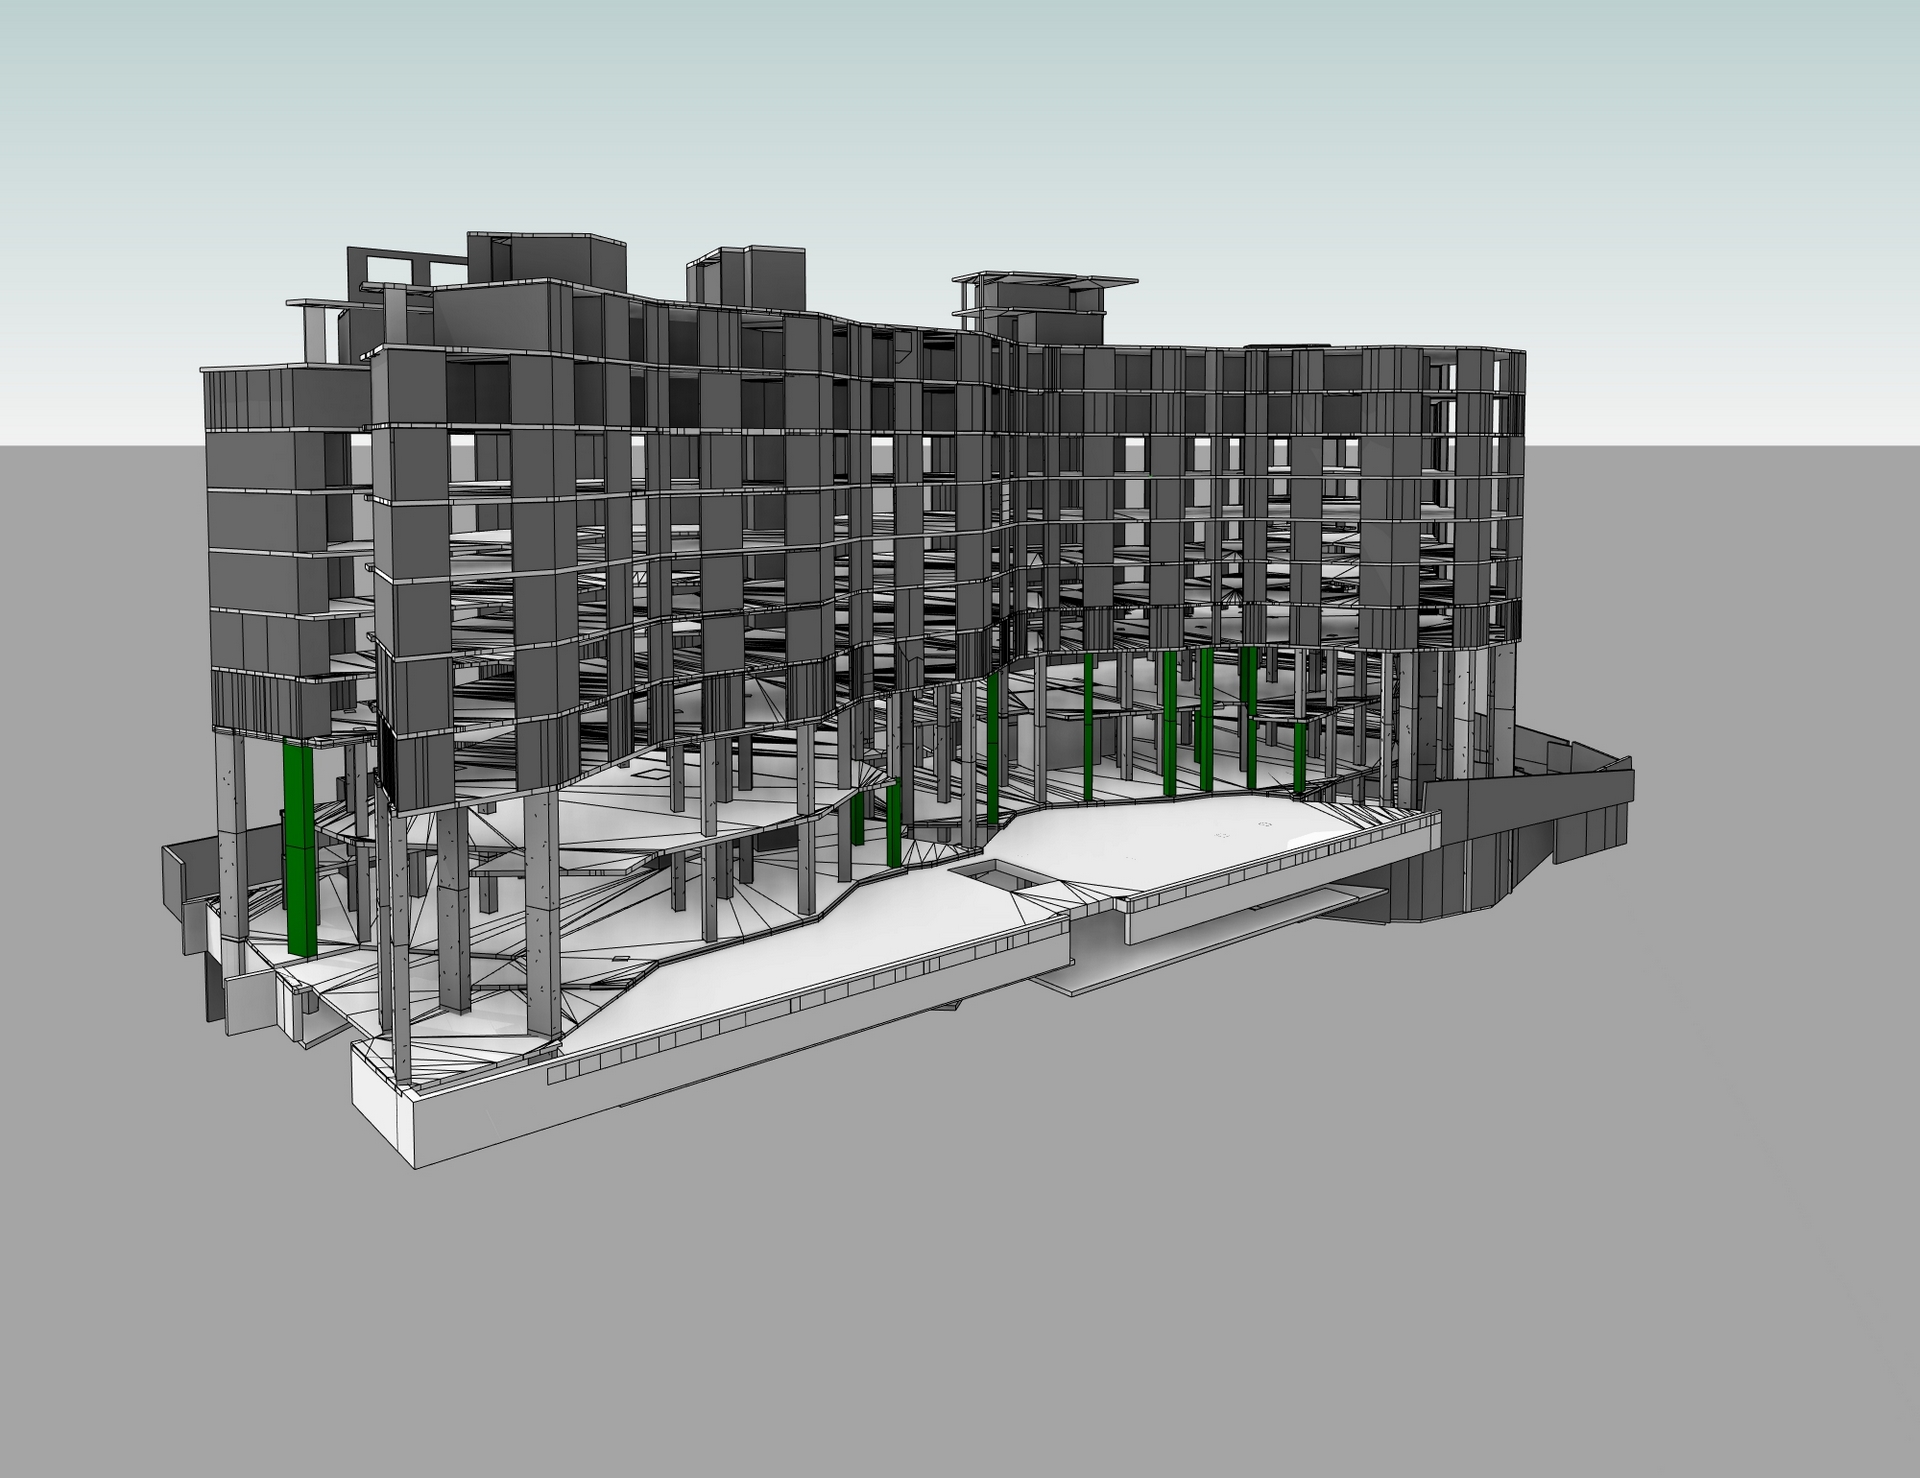The height and width of the screenshot is (1478, 1920).
Task: Select the flat rooftop canopy slab on right penthouse
Action: [1045, 280]
